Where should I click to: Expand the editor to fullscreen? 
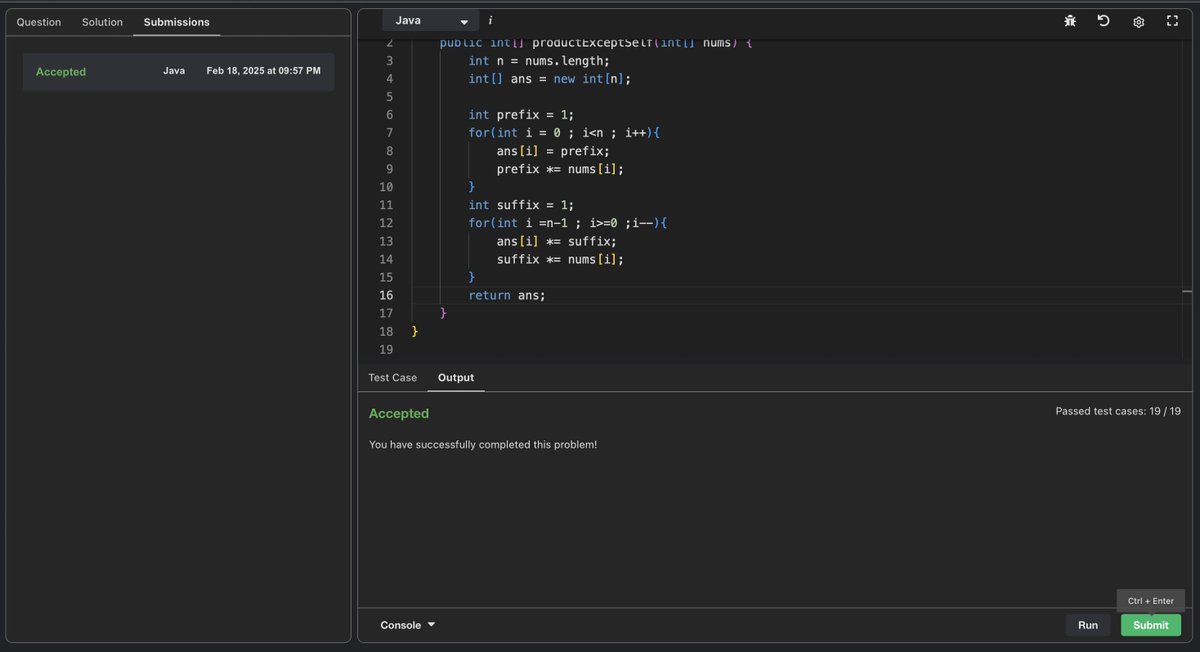[1172, 20]
